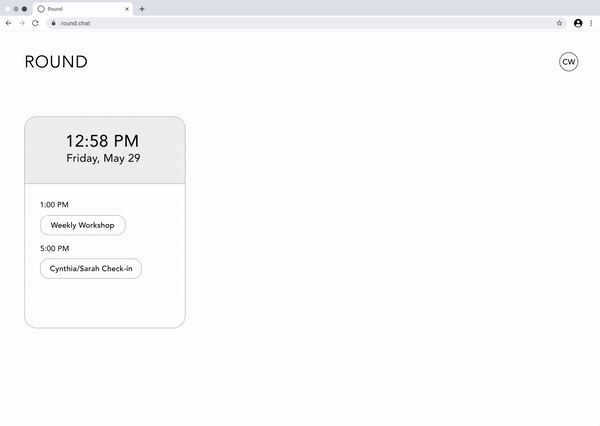This screenshot has height=426, width=600.
Task: Reload the page with the refresh icon
Action: tap(35, 23)
